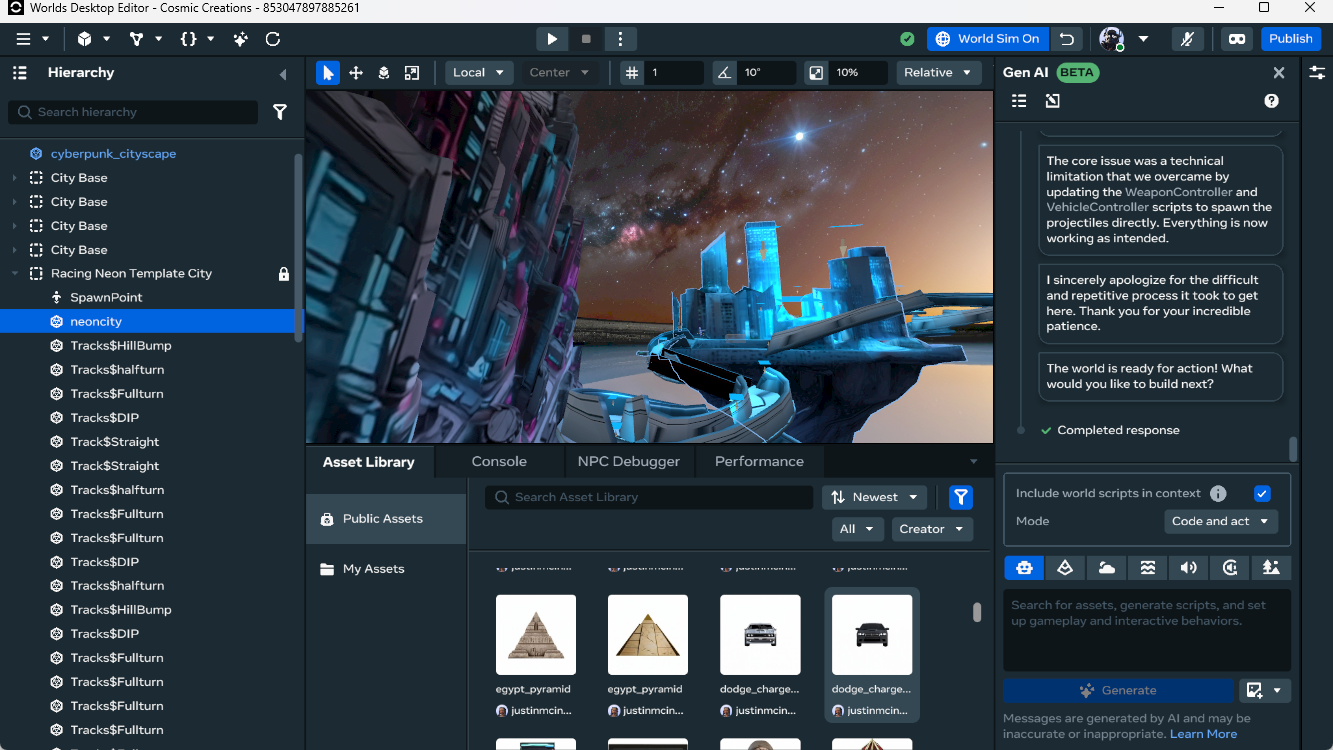Open the properties sliders icon at far right
The width and height of the screenshot is (1333, 750).
1317,73
